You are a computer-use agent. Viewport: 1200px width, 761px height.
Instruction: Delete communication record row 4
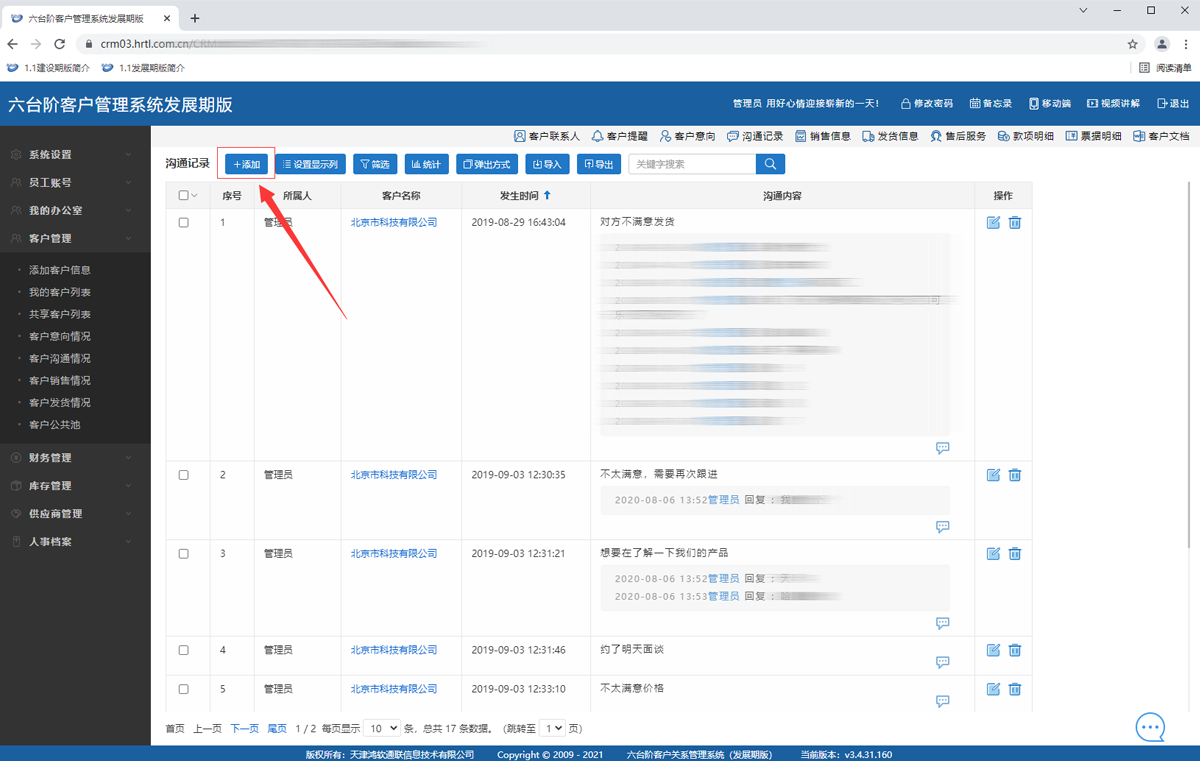click(1015, 650)
